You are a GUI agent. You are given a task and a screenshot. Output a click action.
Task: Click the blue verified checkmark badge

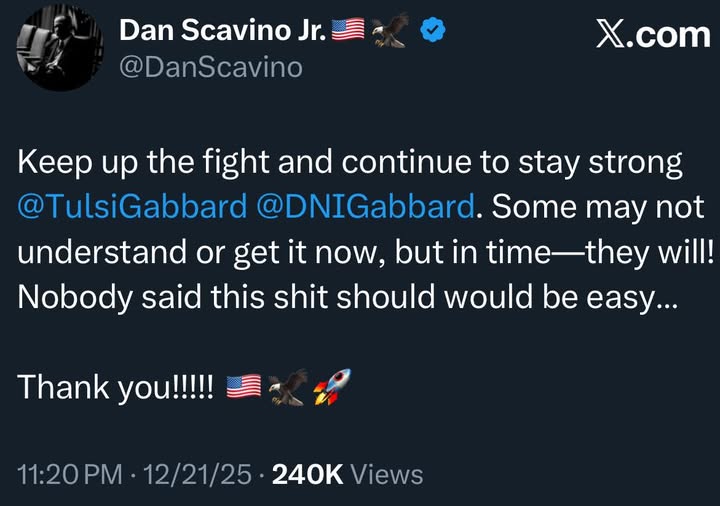[x=432, y=32]
